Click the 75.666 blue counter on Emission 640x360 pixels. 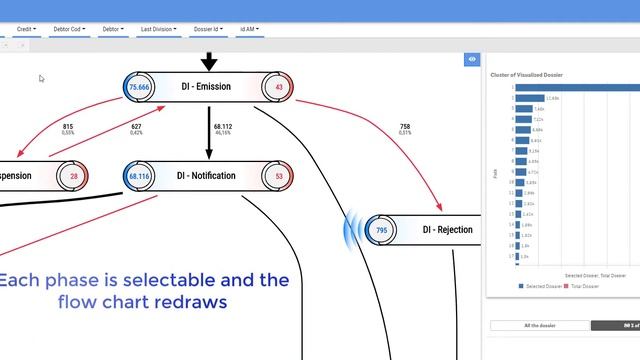click(x=139, y=87)
